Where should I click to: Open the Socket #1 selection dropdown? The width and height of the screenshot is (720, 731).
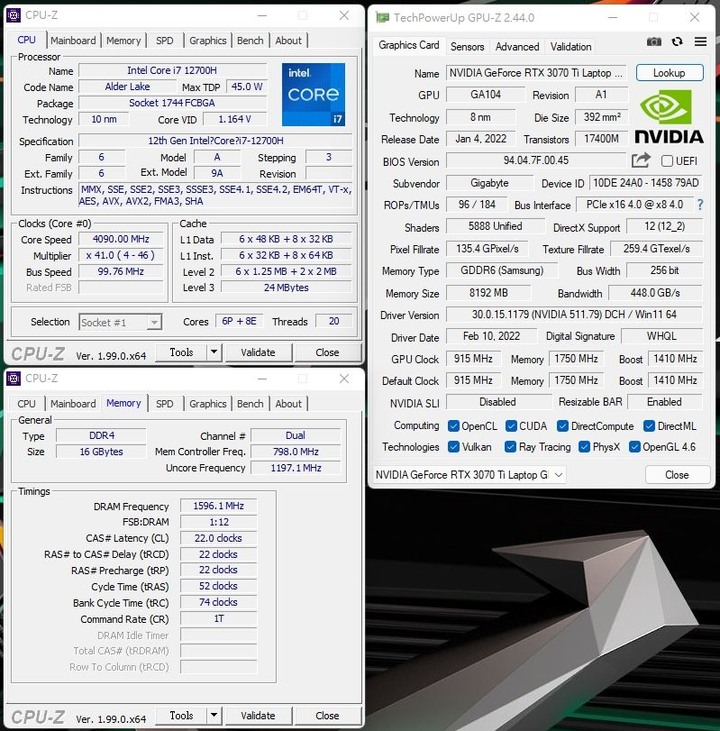pos(120,322)
